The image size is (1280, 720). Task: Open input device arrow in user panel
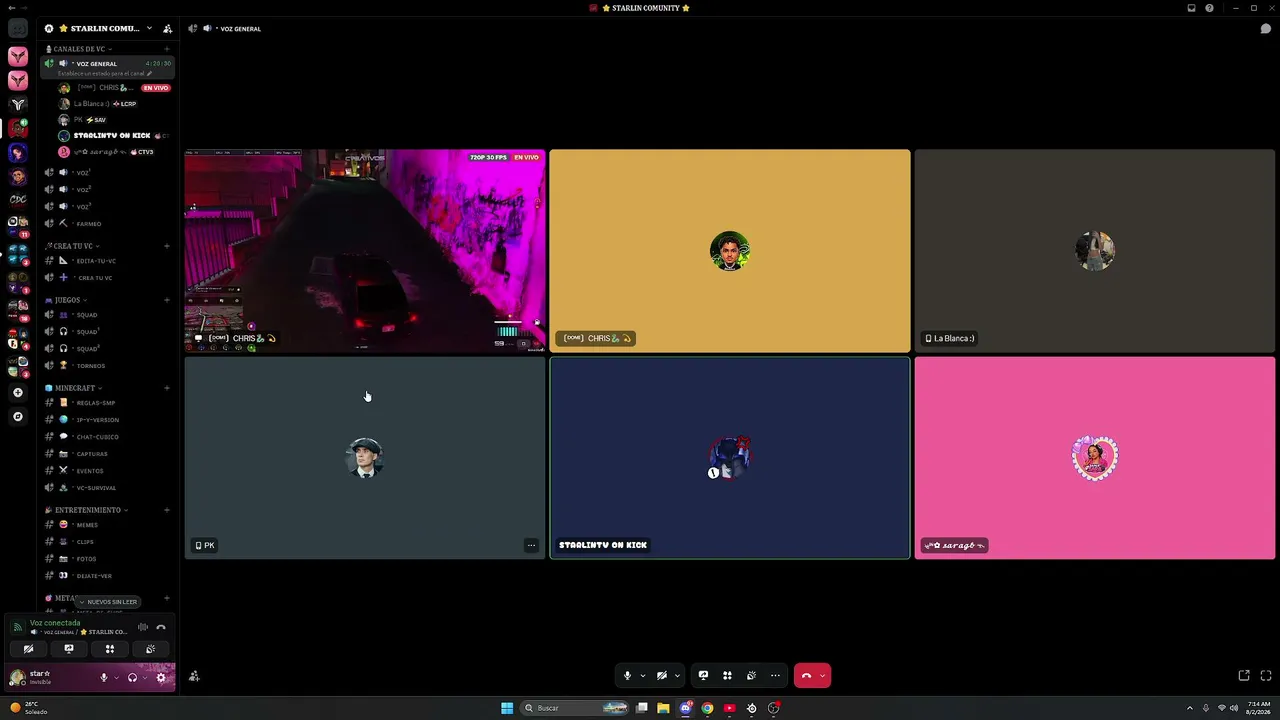(116, 678)
